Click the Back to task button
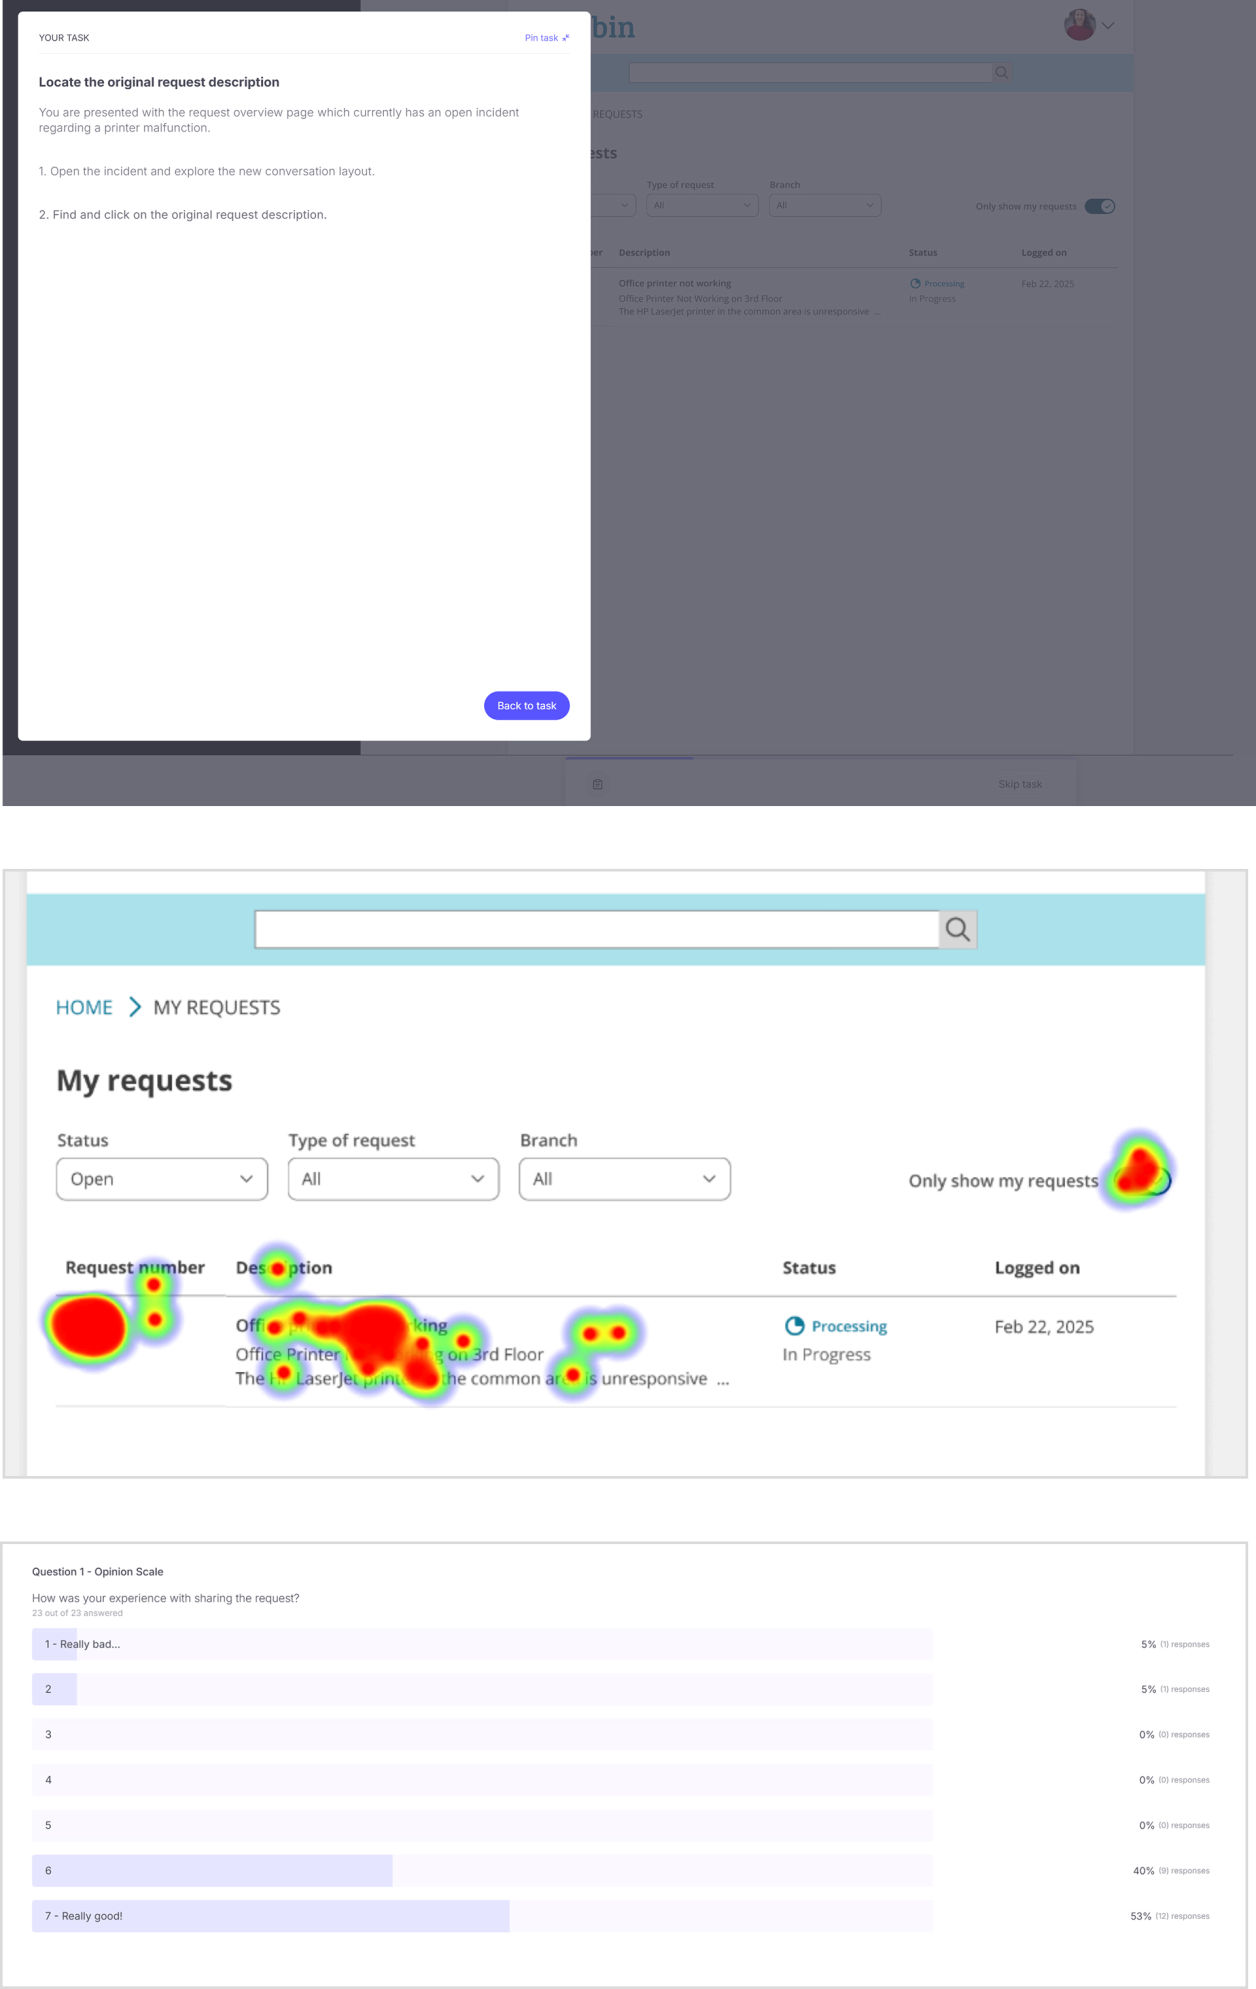The width and height of the screenshot is (1256, 1989). click(527, 706)
